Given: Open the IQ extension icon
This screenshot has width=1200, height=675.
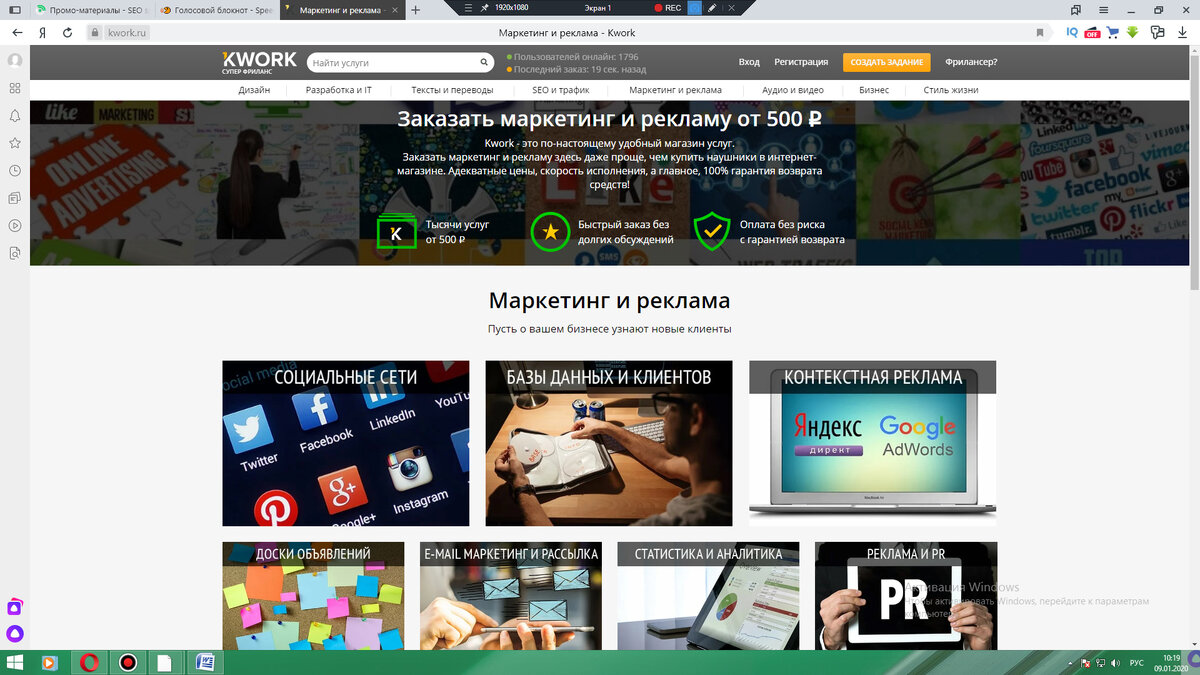Looking at the screenshot, I should point(1072,32).
